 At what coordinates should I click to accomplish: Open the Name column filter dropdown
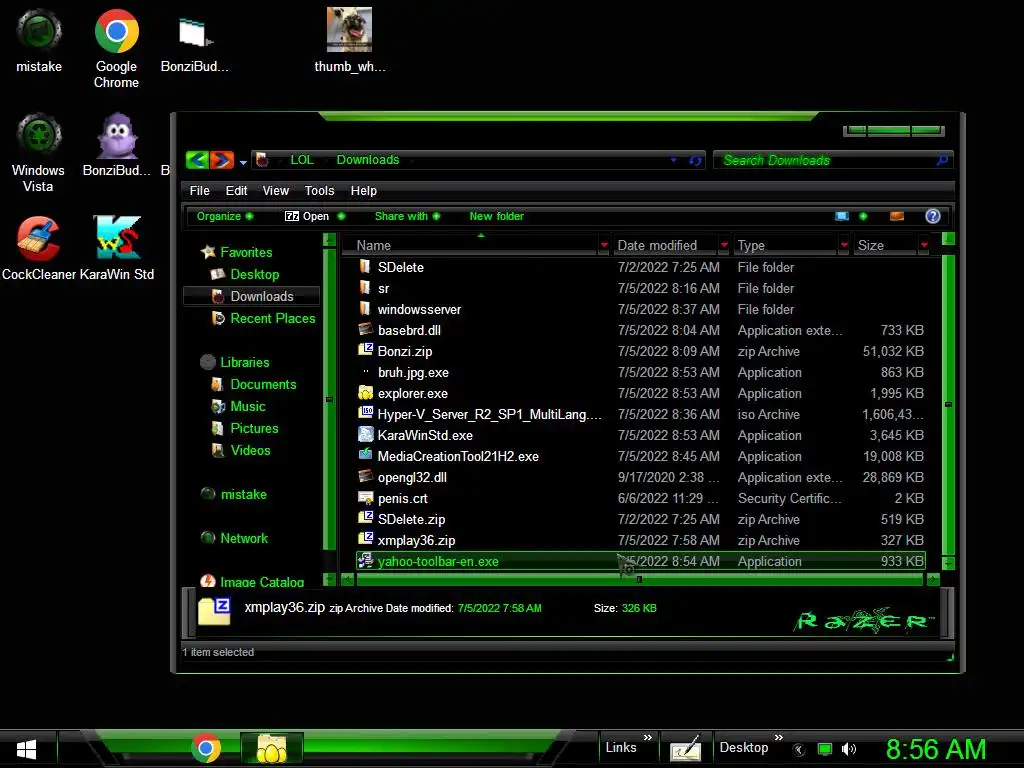604,246
